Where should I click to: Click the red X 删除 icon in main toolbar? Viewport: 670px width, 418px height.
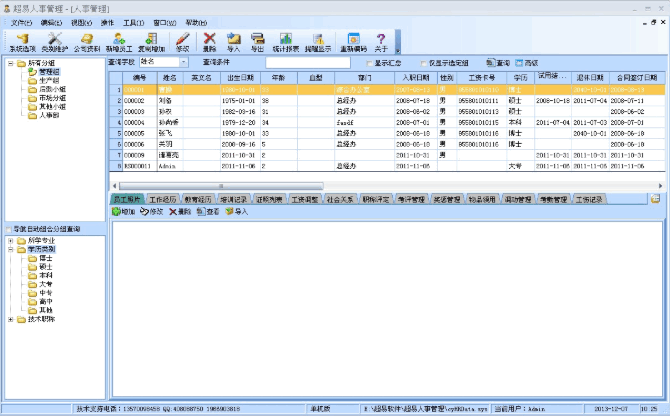point(209,43)
